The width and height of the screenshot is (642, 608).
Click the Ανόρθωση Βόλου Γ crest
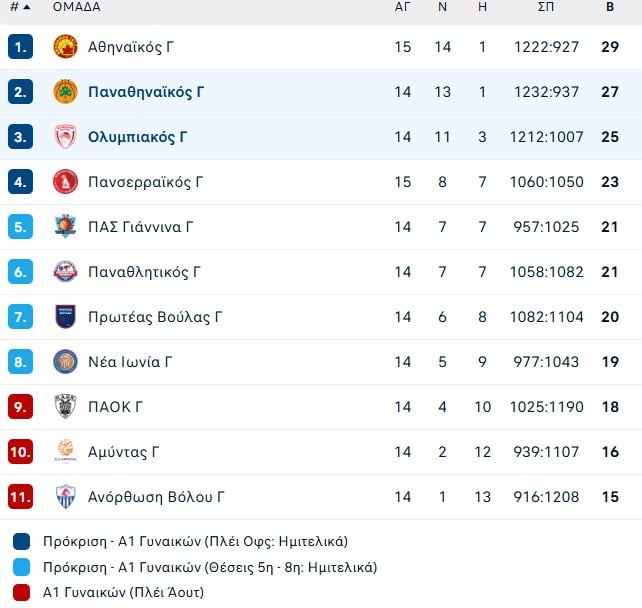tap(65, 497)
